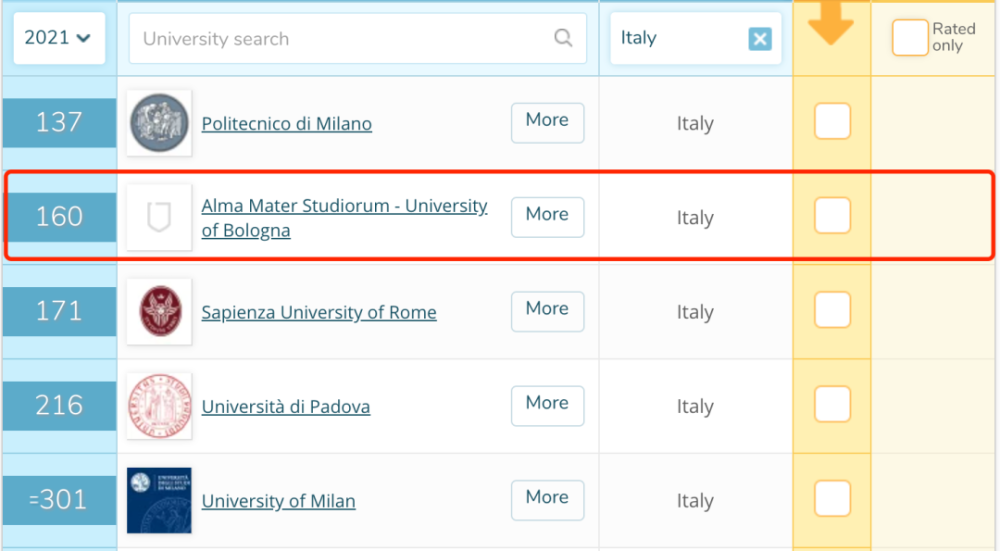Click rank 216 cell
The image size is (1000, 551).
point(59,406)
